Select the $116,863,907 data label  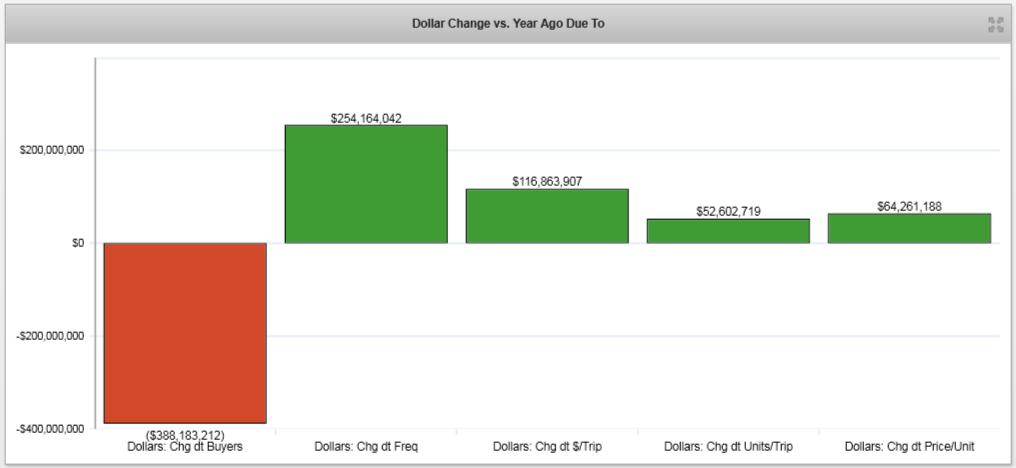547,182
